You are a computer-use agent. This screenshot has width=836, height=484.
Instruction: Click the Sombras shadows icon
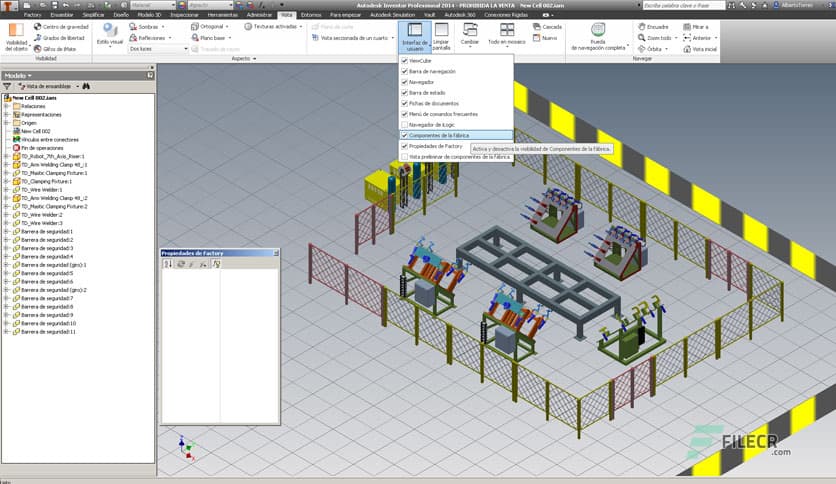pos(133,27)
